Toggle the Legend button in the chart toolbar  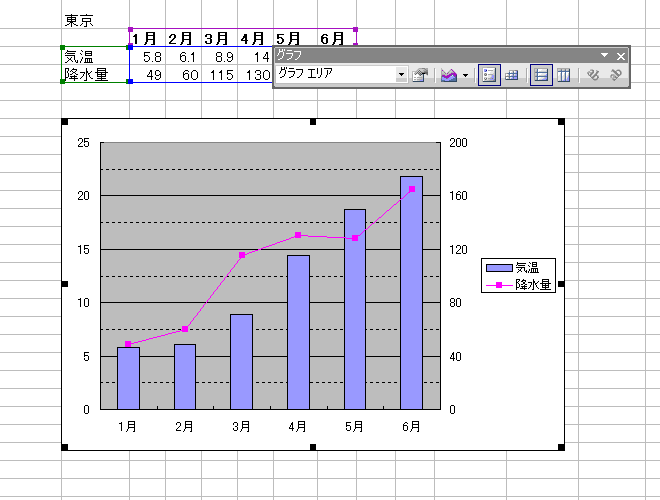[489, 75]
